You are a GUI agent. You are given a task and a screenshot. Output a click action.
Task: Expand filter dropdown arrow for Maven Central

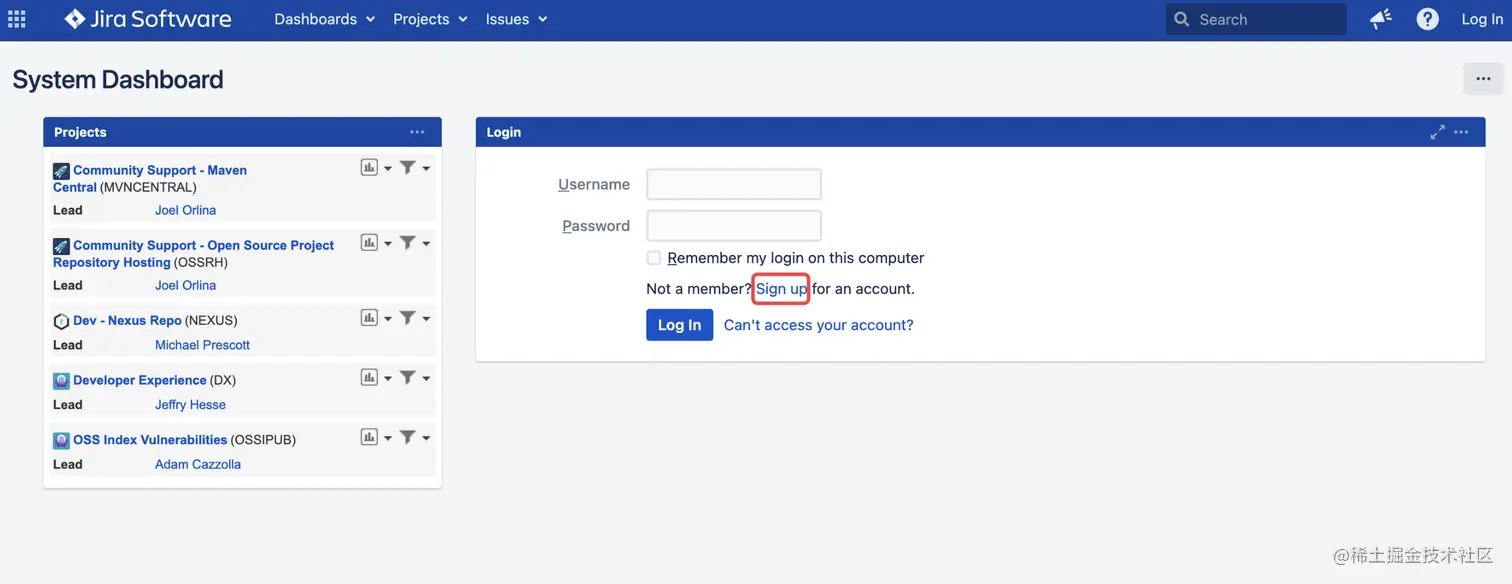tap(426, 169)
